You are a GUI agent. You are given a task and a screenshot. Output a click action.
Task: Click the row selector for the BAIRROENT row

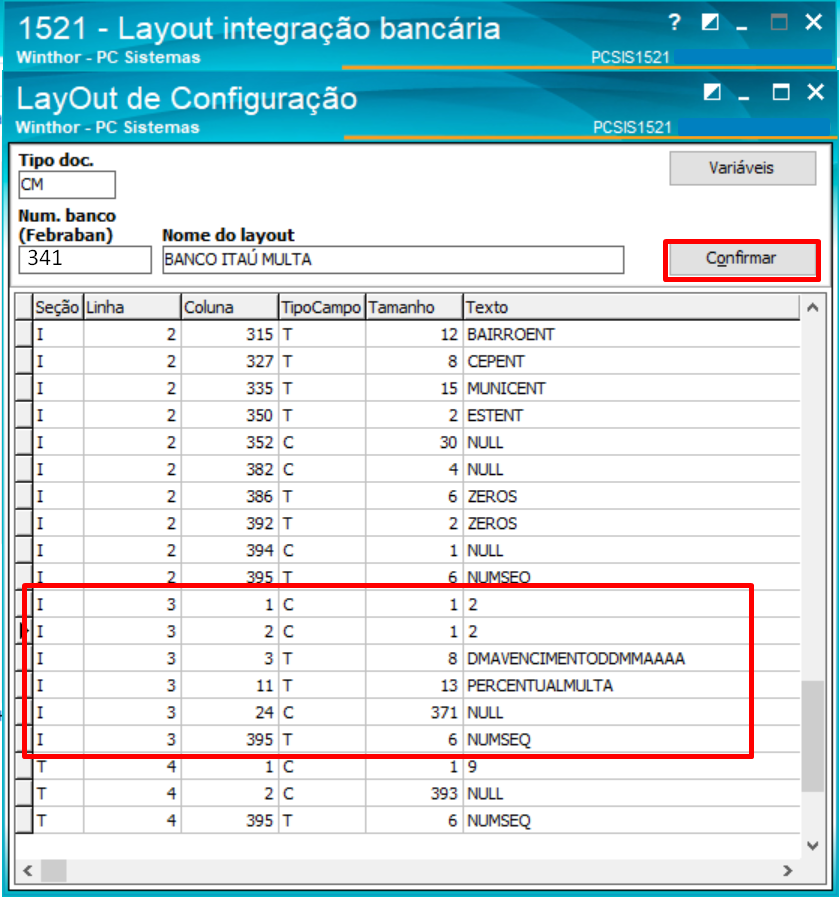[x=24, y=334]
